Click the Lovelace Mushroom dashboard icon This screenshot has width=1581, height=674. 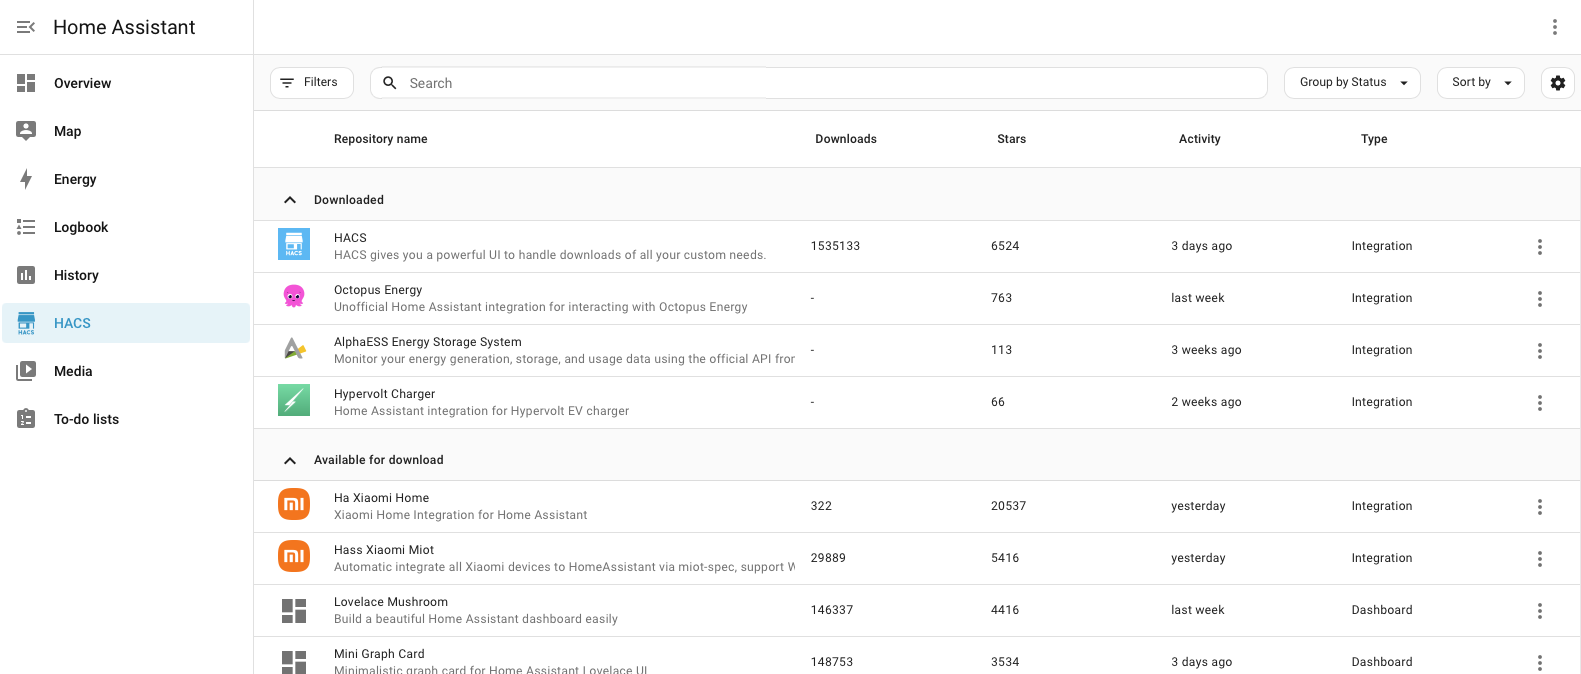pyautogui.click(x=294, y=610)
